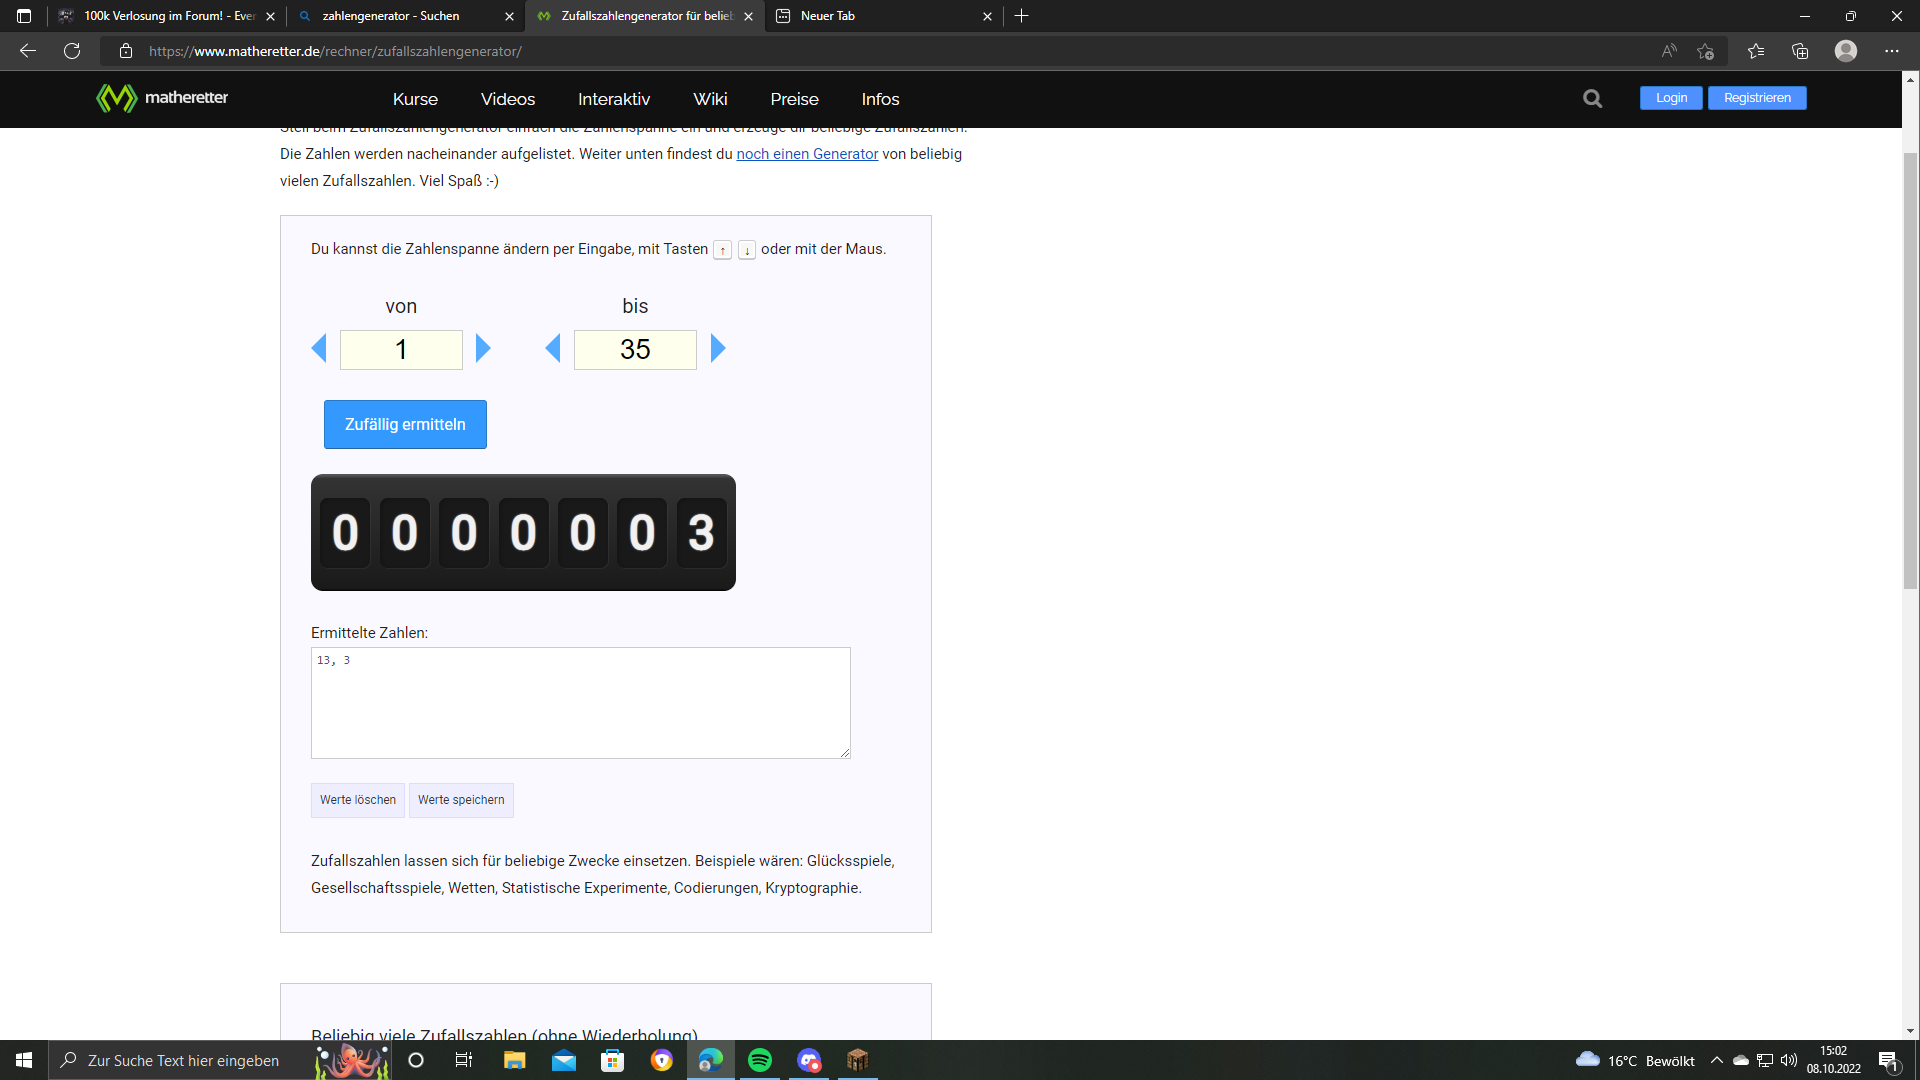This screenshot has width=1920, height=1080.
Task: Click the Werte löschen button
Action: (358, 800)
